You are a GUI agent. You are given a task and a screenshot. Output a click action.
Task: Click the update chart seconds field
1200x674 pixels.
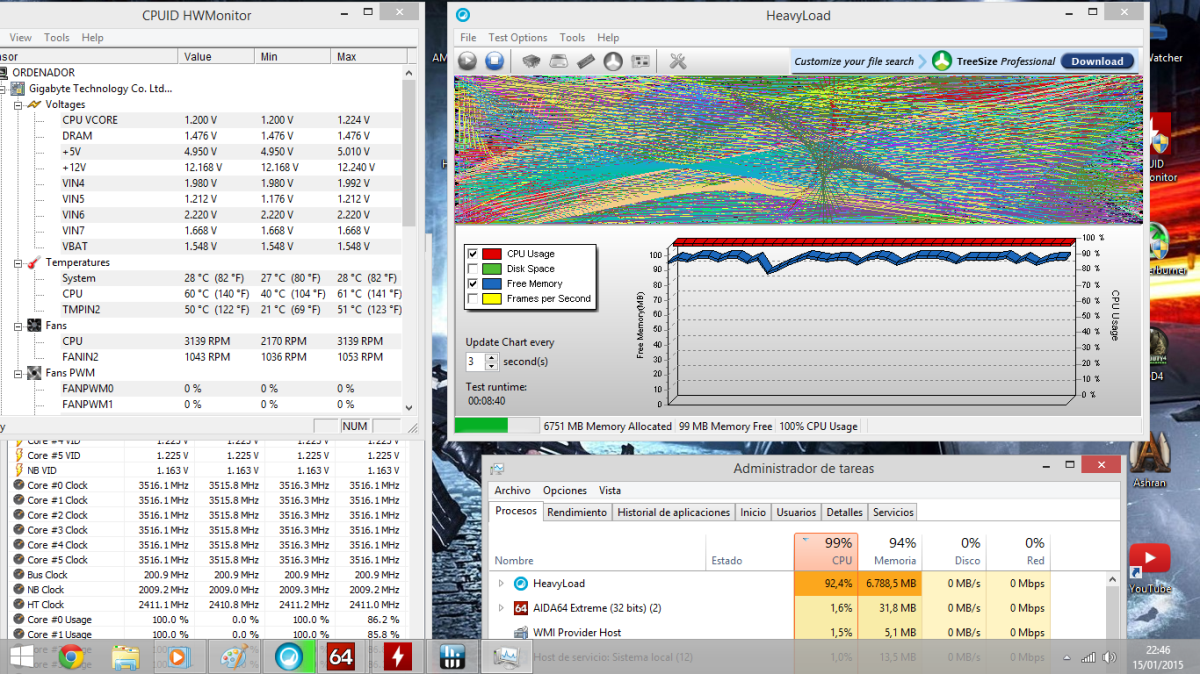(475, 362)
